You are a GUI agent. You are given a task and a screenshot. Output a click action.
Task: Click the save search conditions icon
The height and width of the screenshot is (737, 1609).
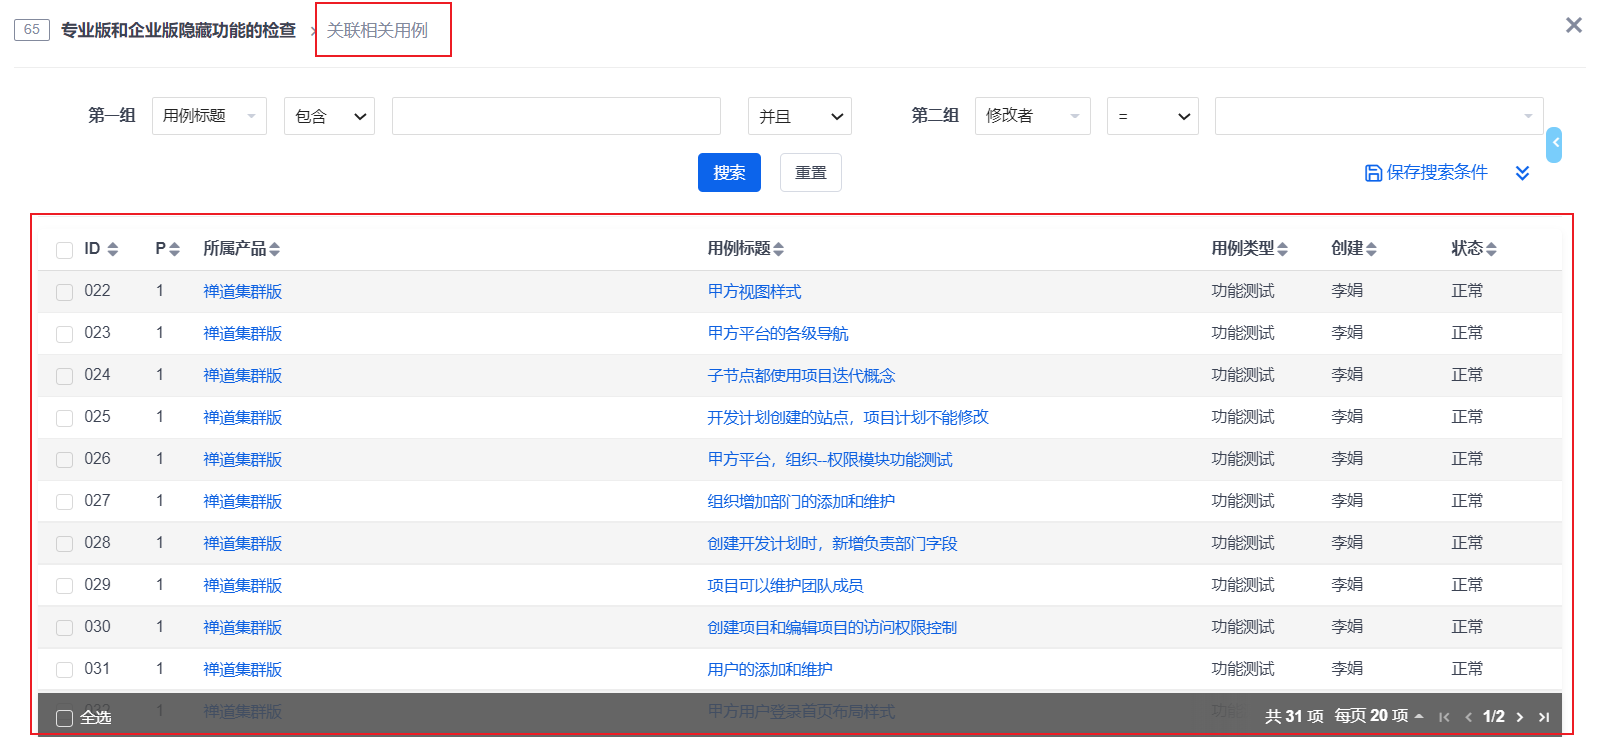(x=1373, y=173)
